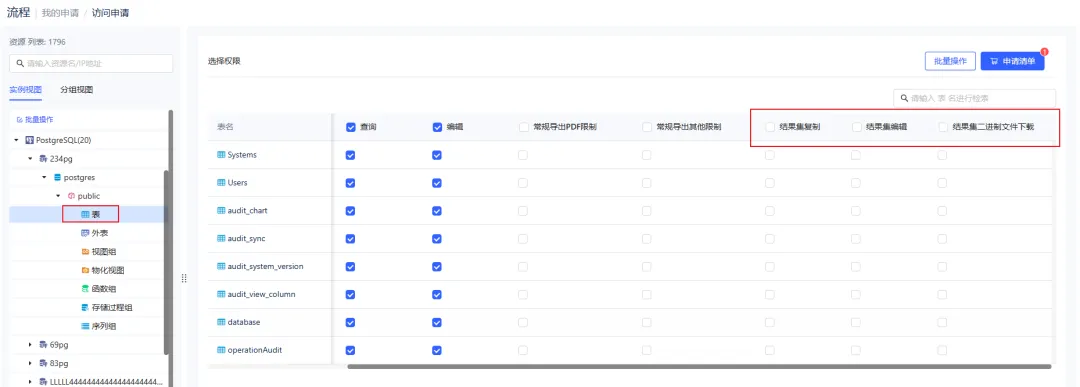Click the 外表 foreign table icon
Screen dimensions: 1080x387
coord(85,233)
